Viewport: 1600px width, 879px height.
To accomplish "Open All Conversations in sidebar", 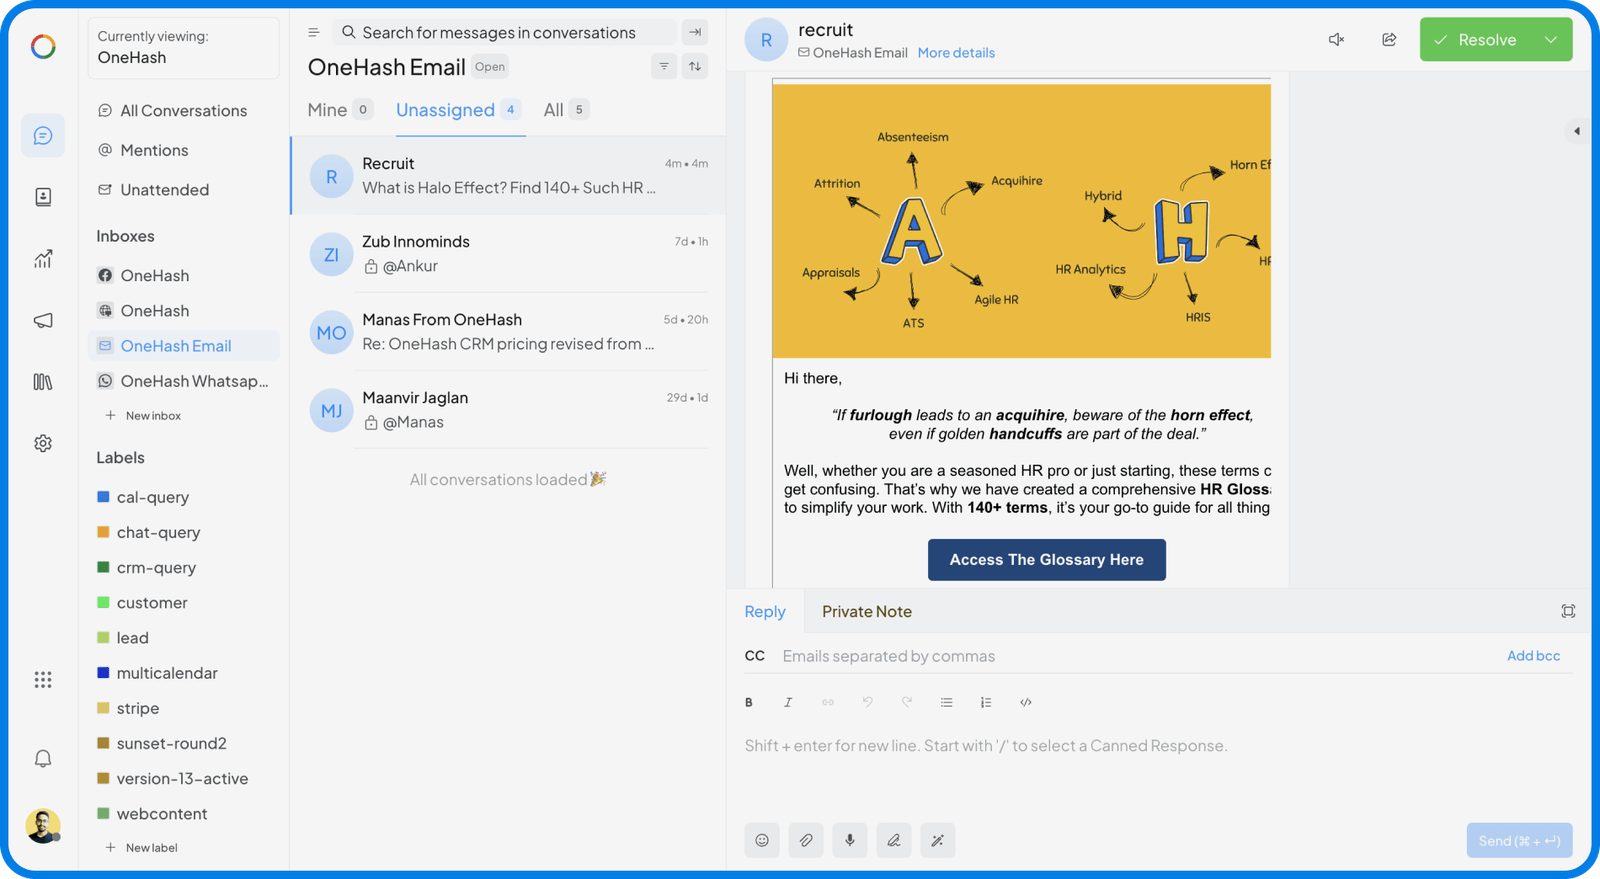I will (183, 110).
